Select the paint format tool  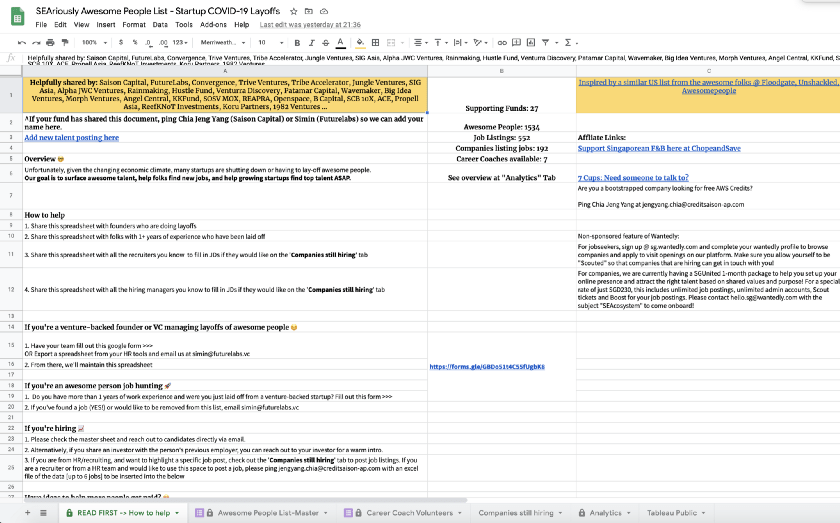(65, 42)
